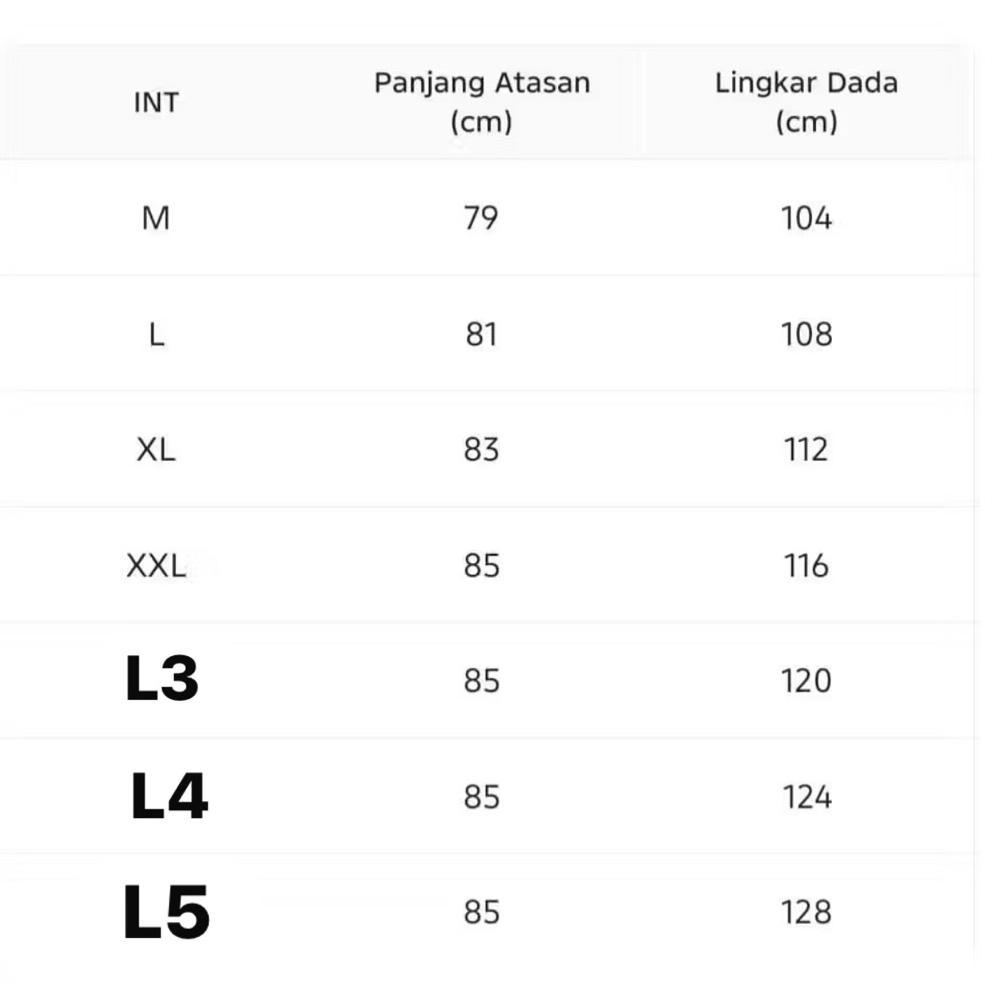Click the XXL size label
This screenshot has width=996, height=996.
coord(156,566)
